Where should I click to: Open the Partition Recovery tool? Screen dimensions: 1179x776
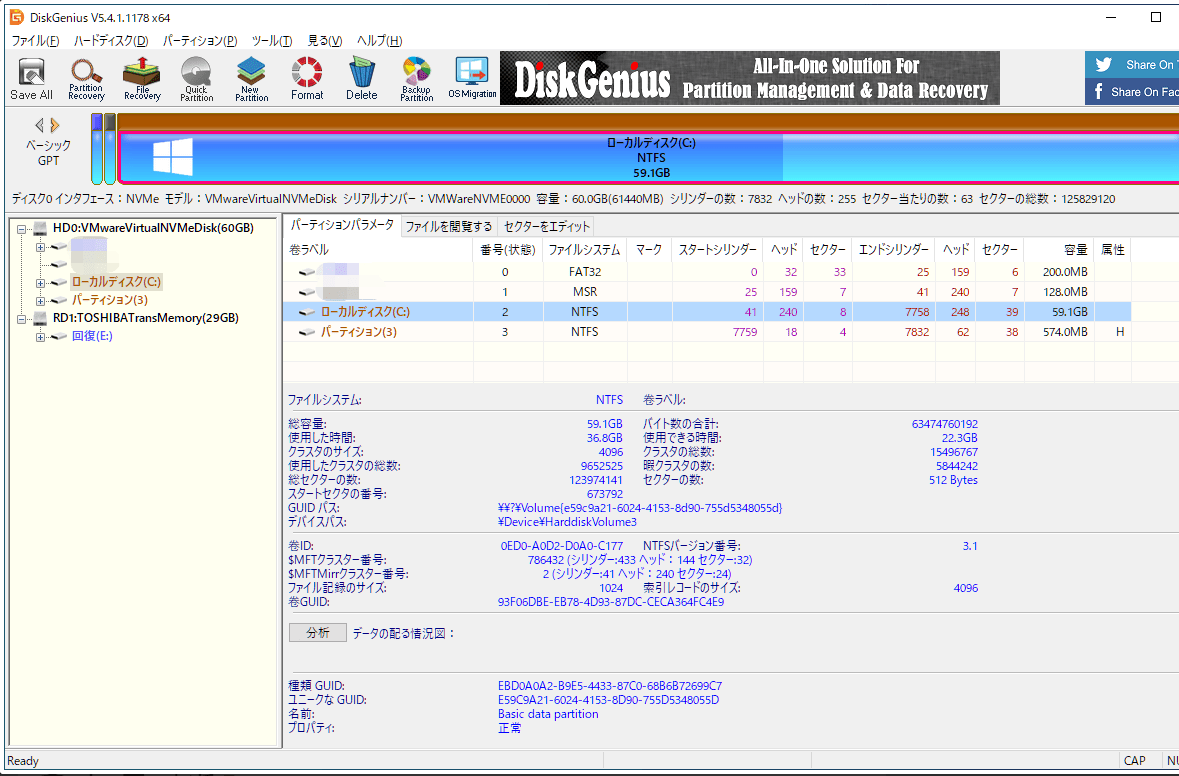pos(86,78)
